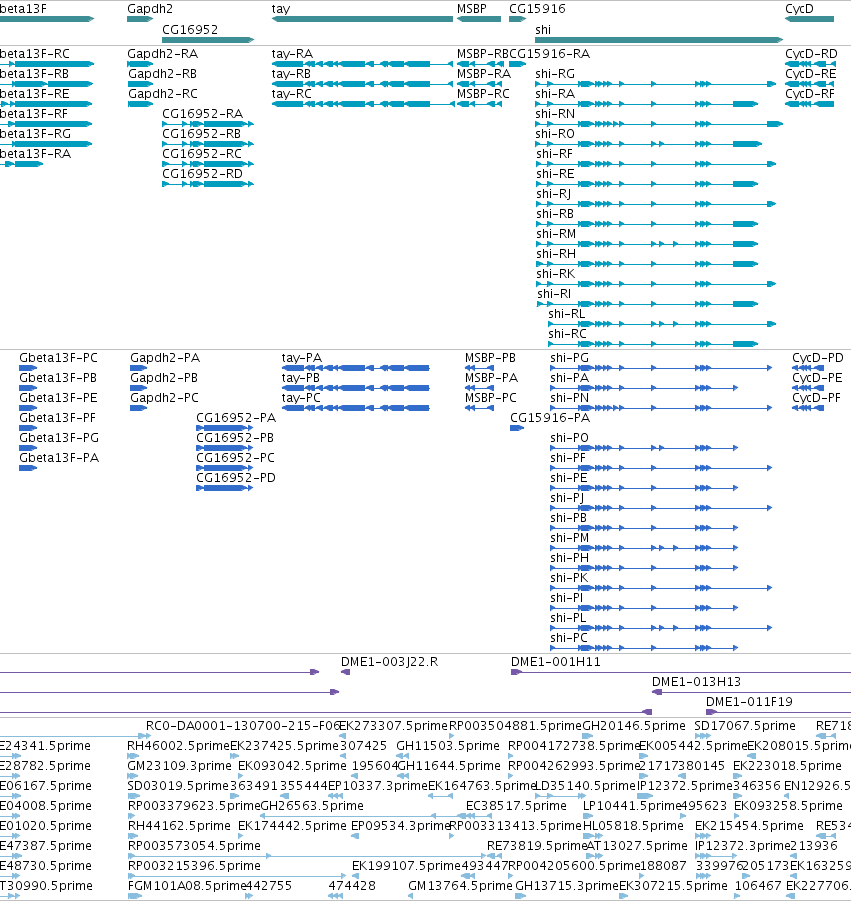Click the CG16952-RA transcript label
The image size is (851, 901).
pyautogui.click(x=202, y=114)
